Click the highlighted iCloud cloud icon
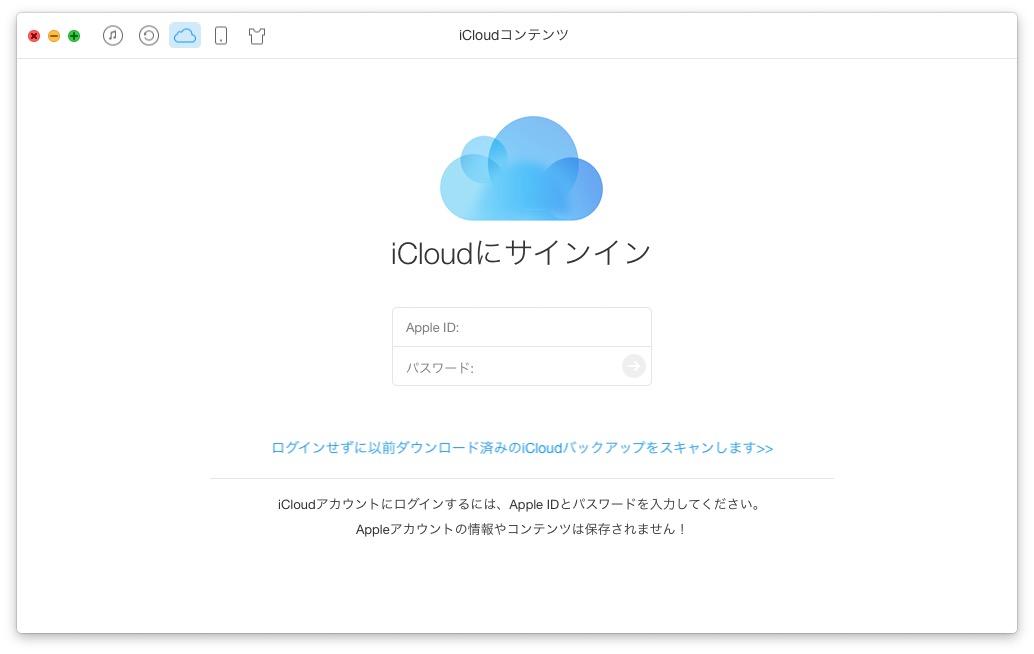This screenshot has width=1034, height=654. click(184, 35)
